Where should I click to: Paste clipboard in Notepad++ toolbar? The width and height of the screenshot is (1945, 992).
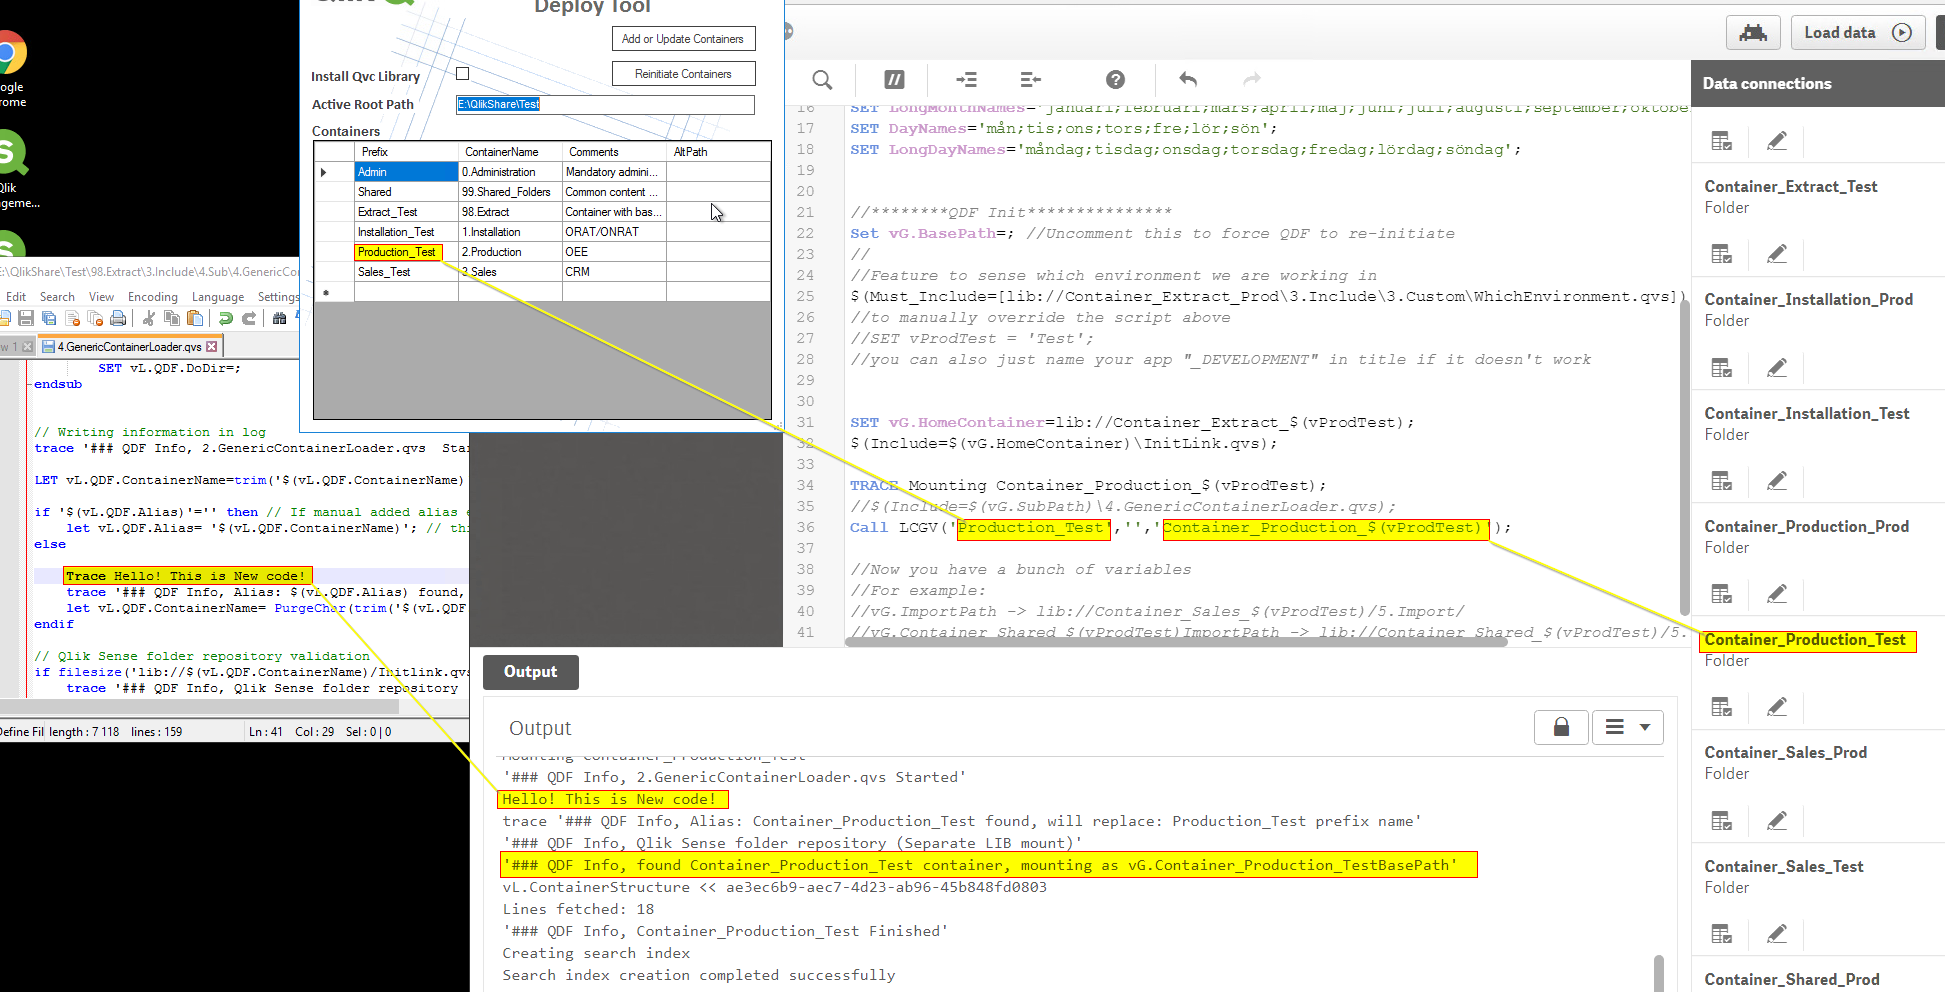pyautogui.click(x=195, y=318)
